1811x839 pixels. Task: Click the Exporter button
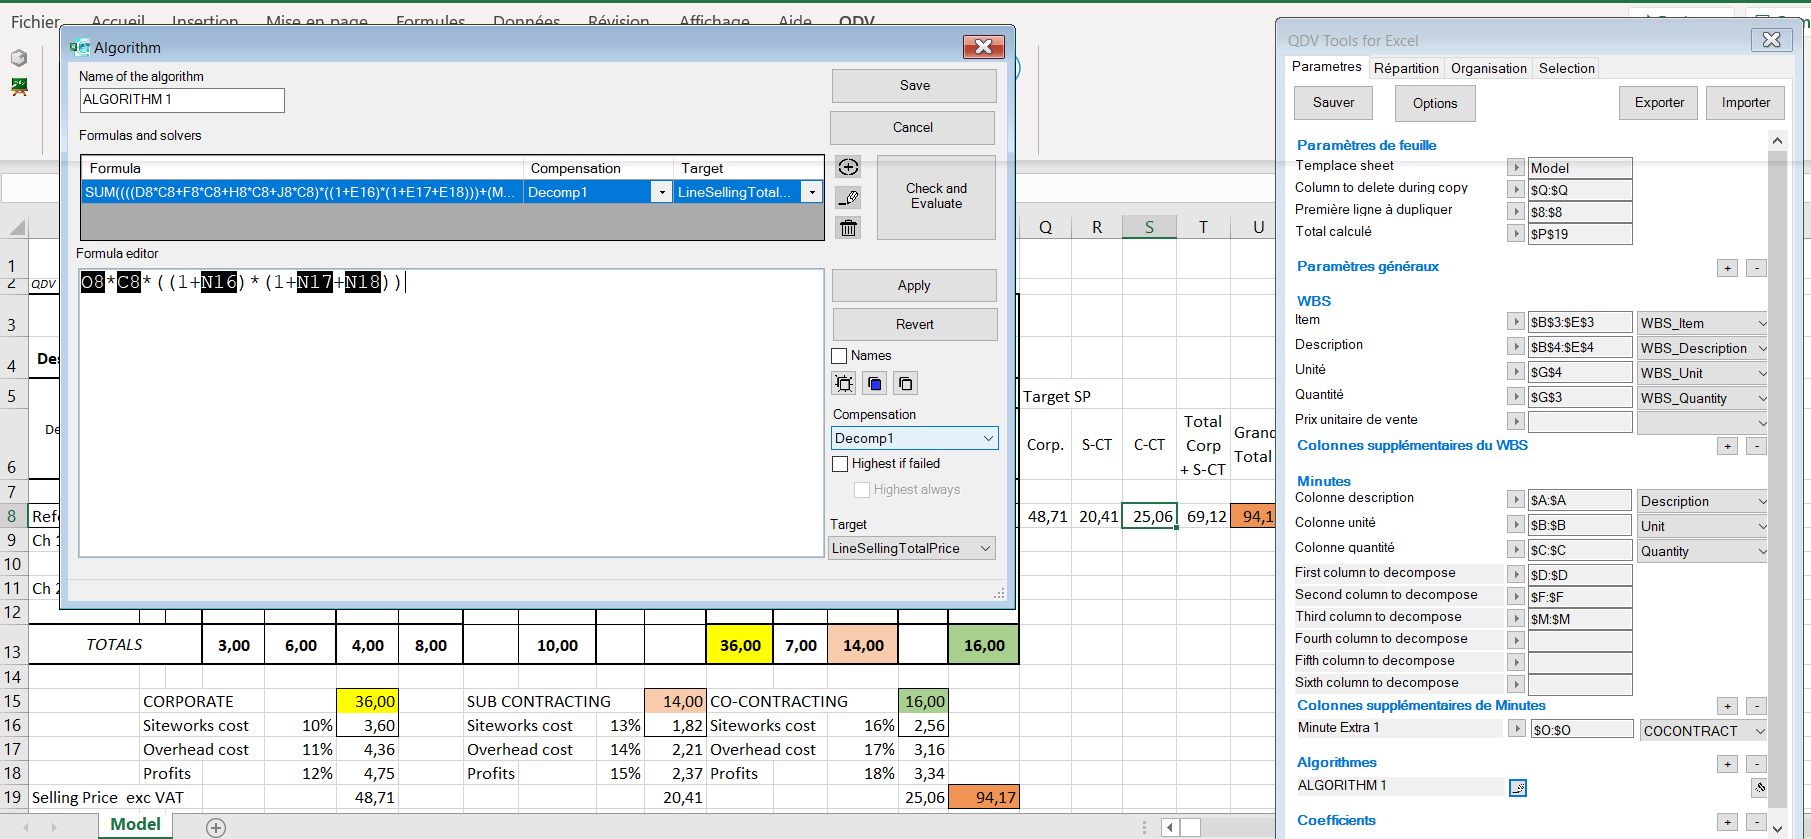(1659, 102)
